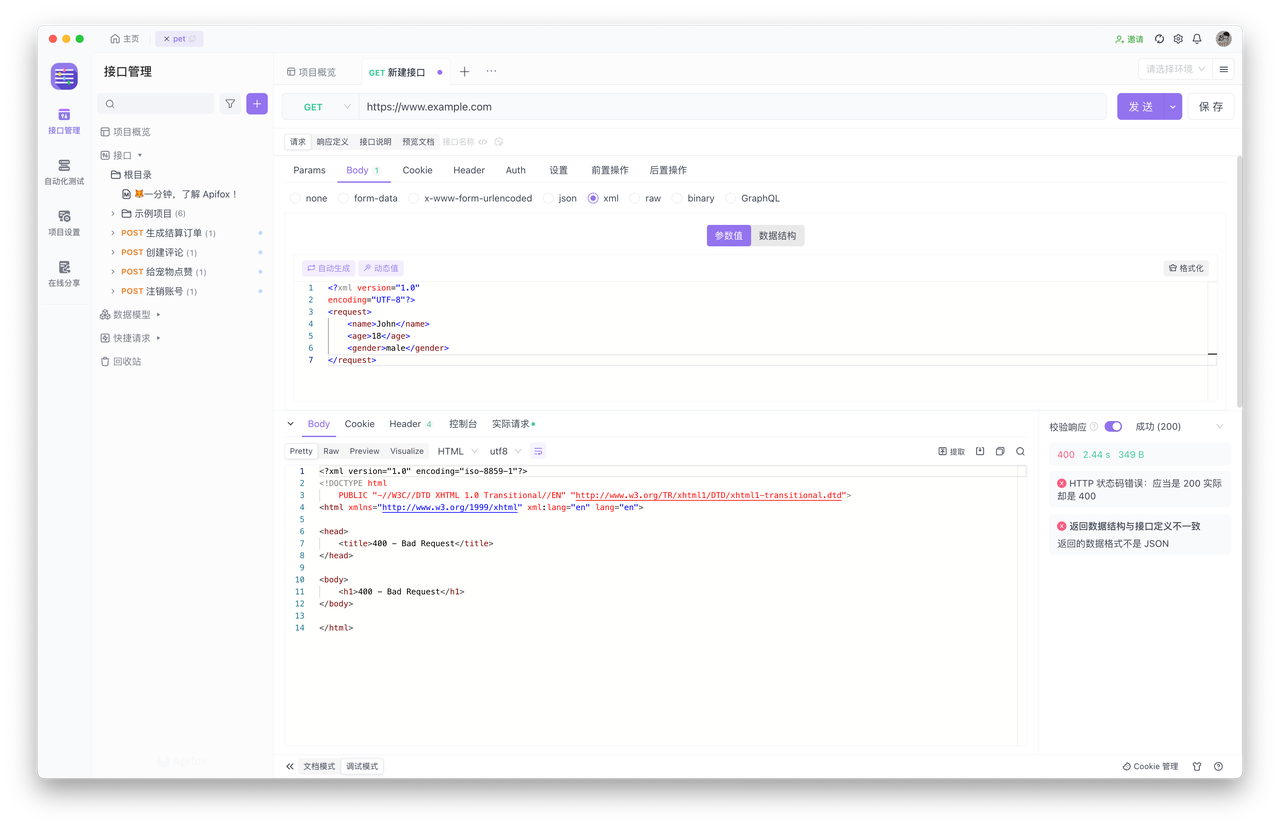Click the 主页 home tab

click(125, 39)
